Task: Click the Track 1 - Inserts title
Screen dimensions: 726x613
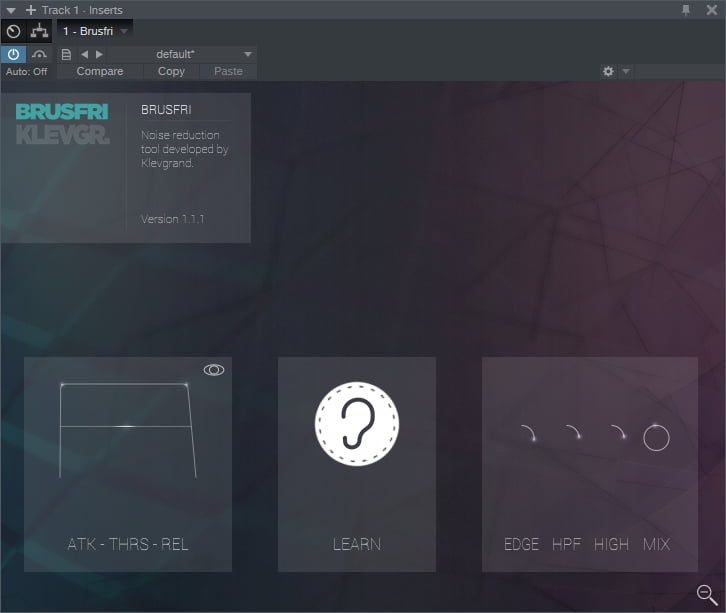Action: point(82,10)
